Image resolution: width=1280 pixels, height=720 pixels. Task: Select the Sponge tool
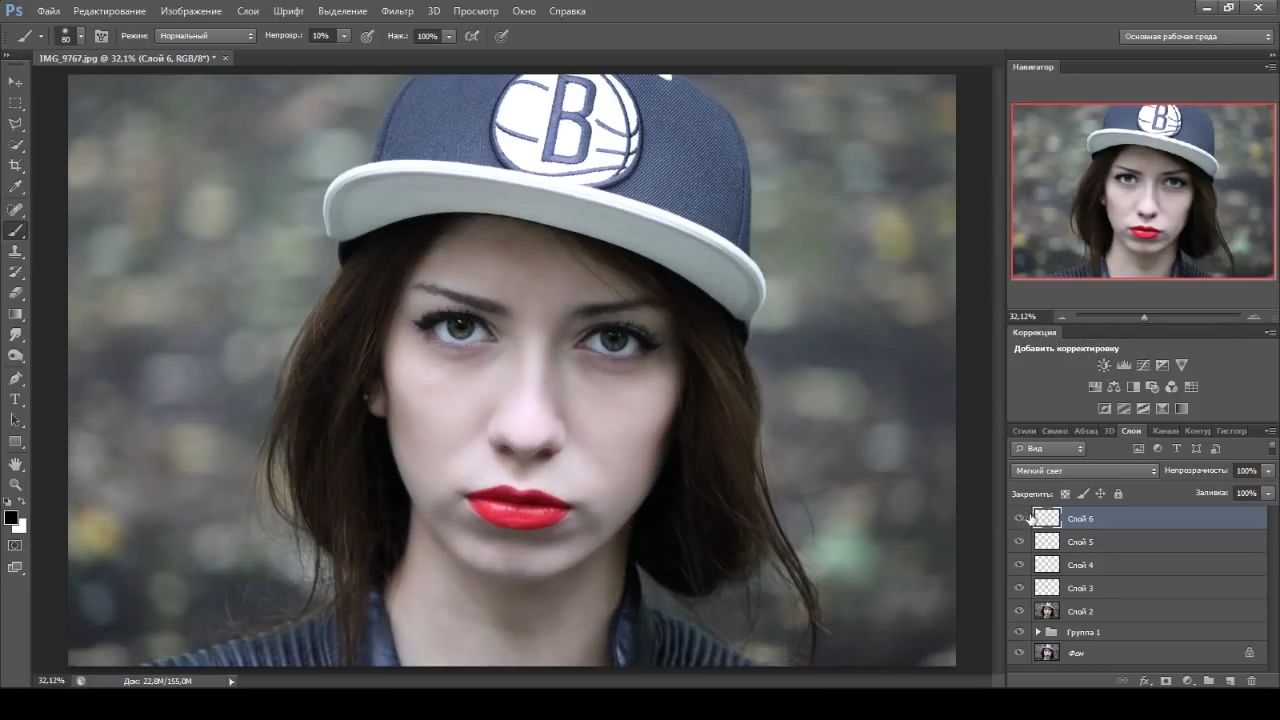pos(16,356)
